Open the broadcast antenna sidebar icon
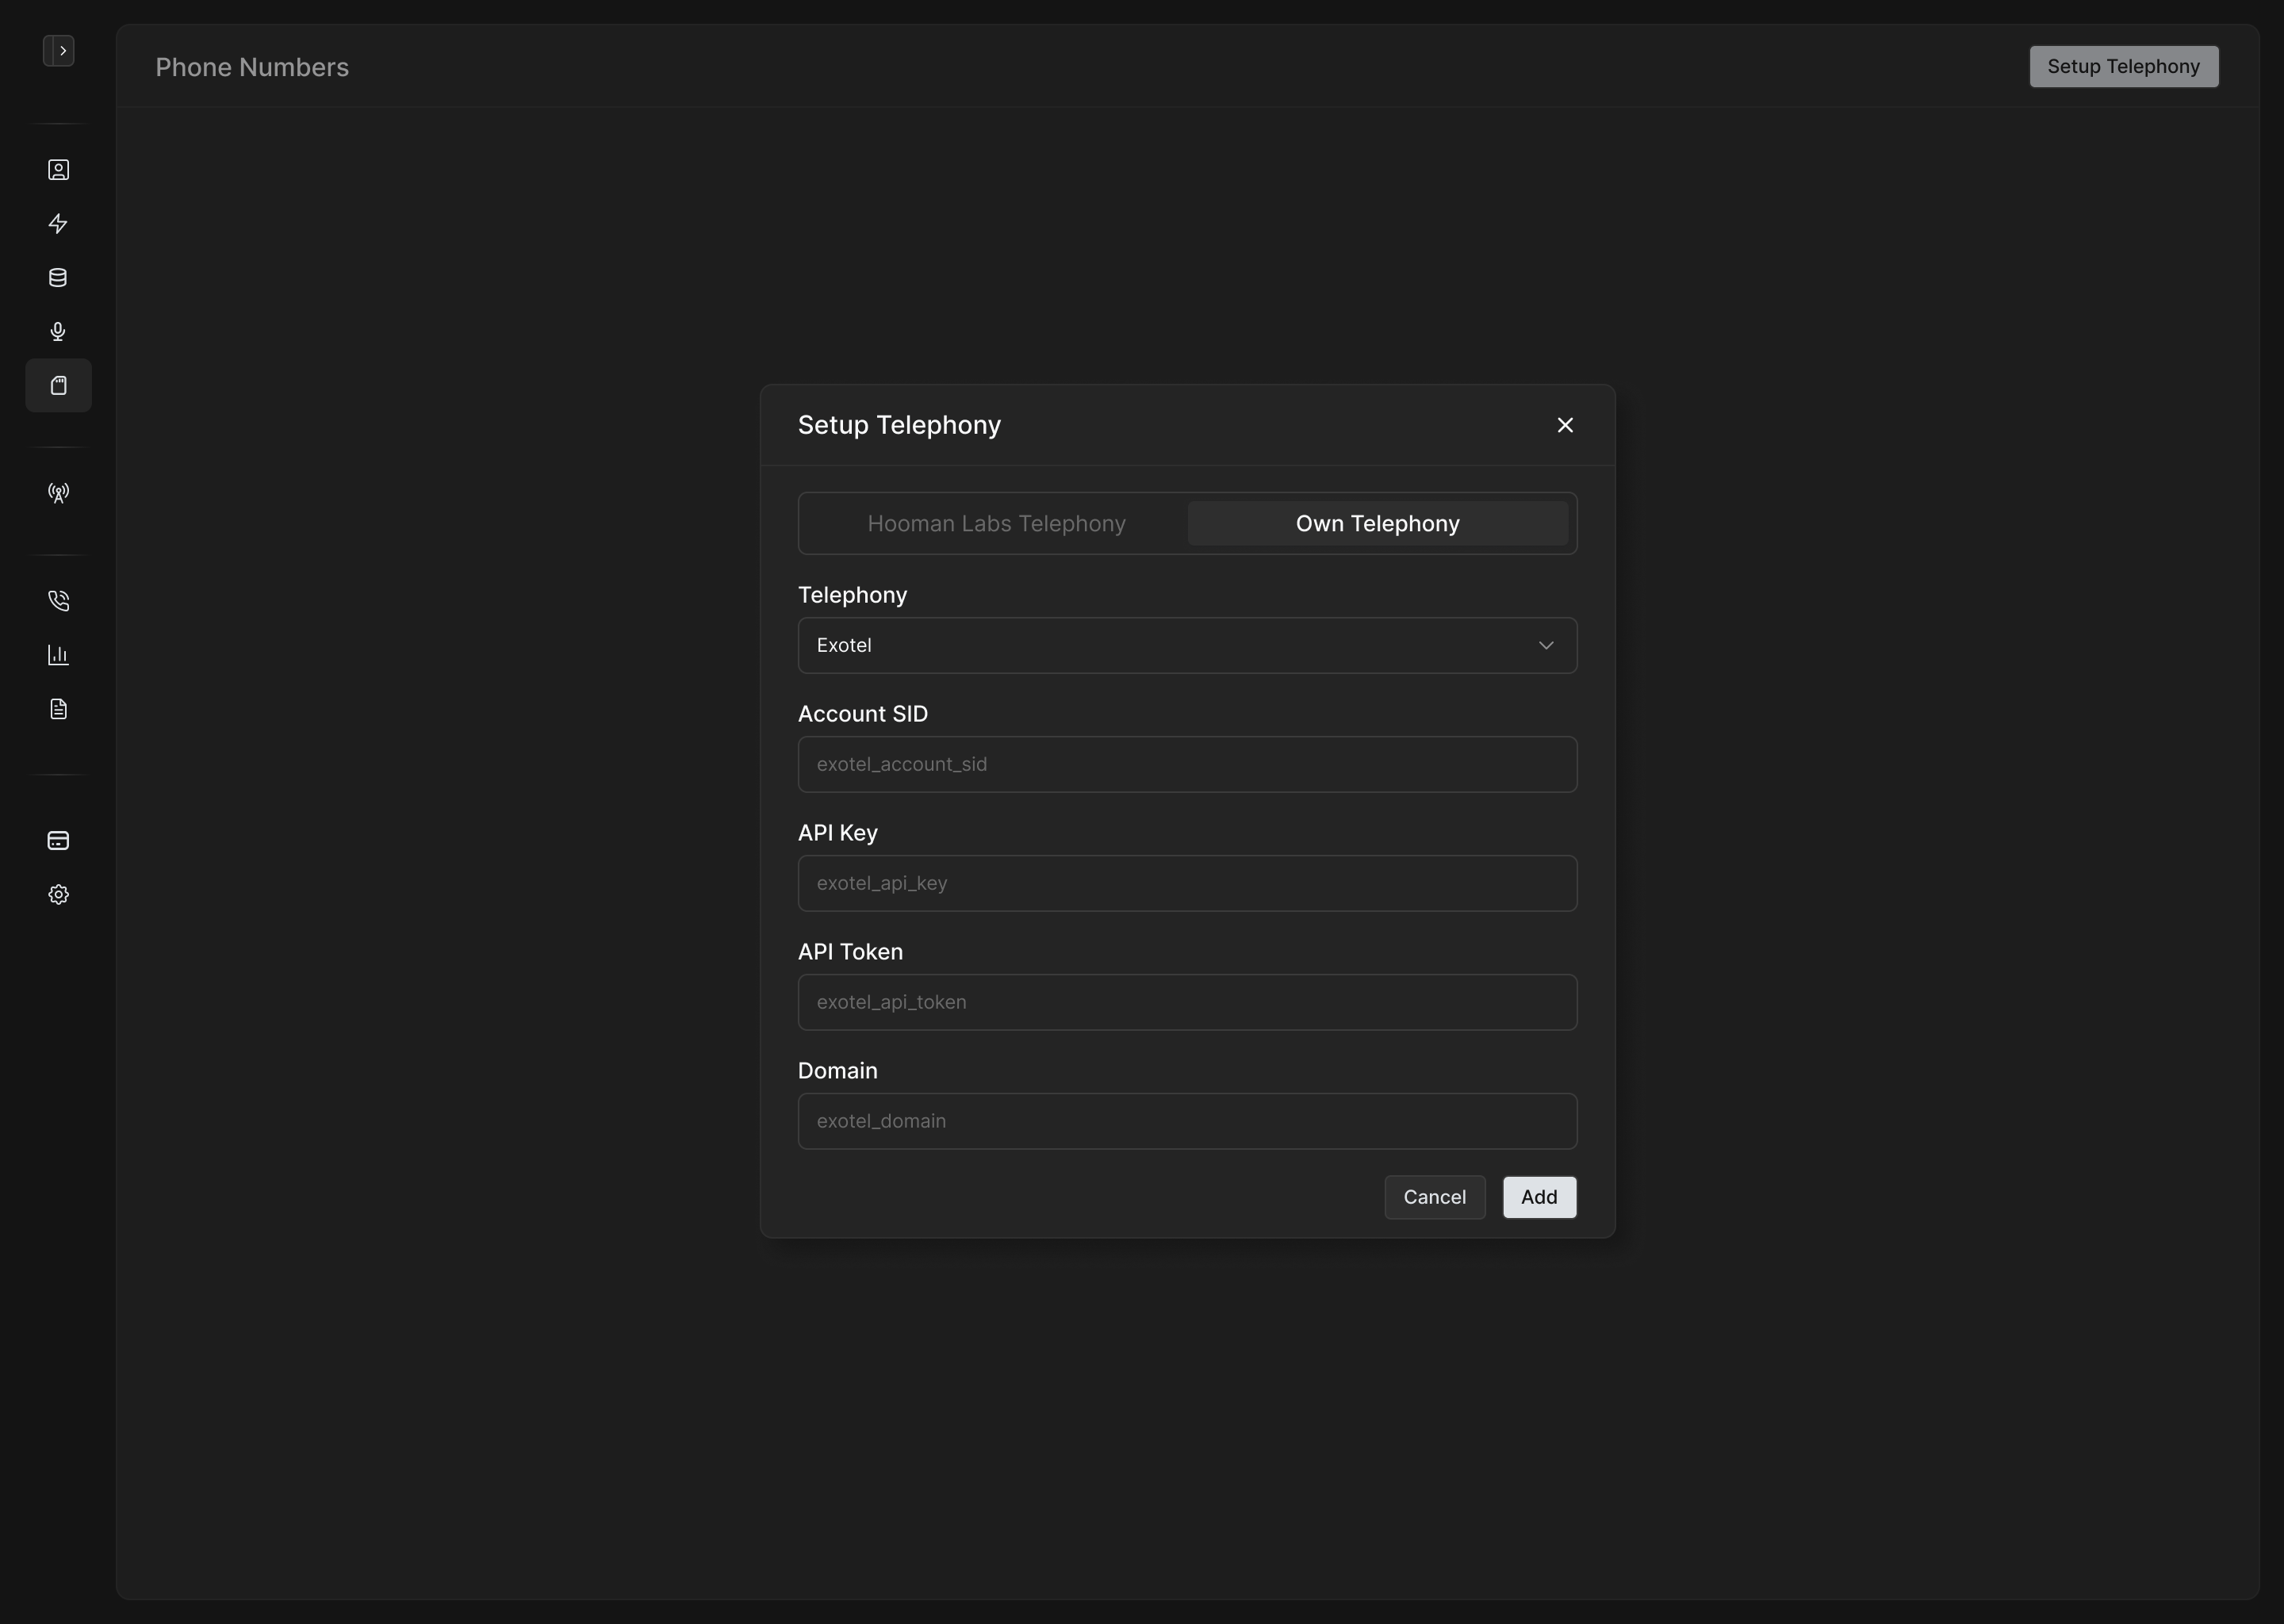The height and width of the screenshot is (1624, 2284). coord(58,493)
